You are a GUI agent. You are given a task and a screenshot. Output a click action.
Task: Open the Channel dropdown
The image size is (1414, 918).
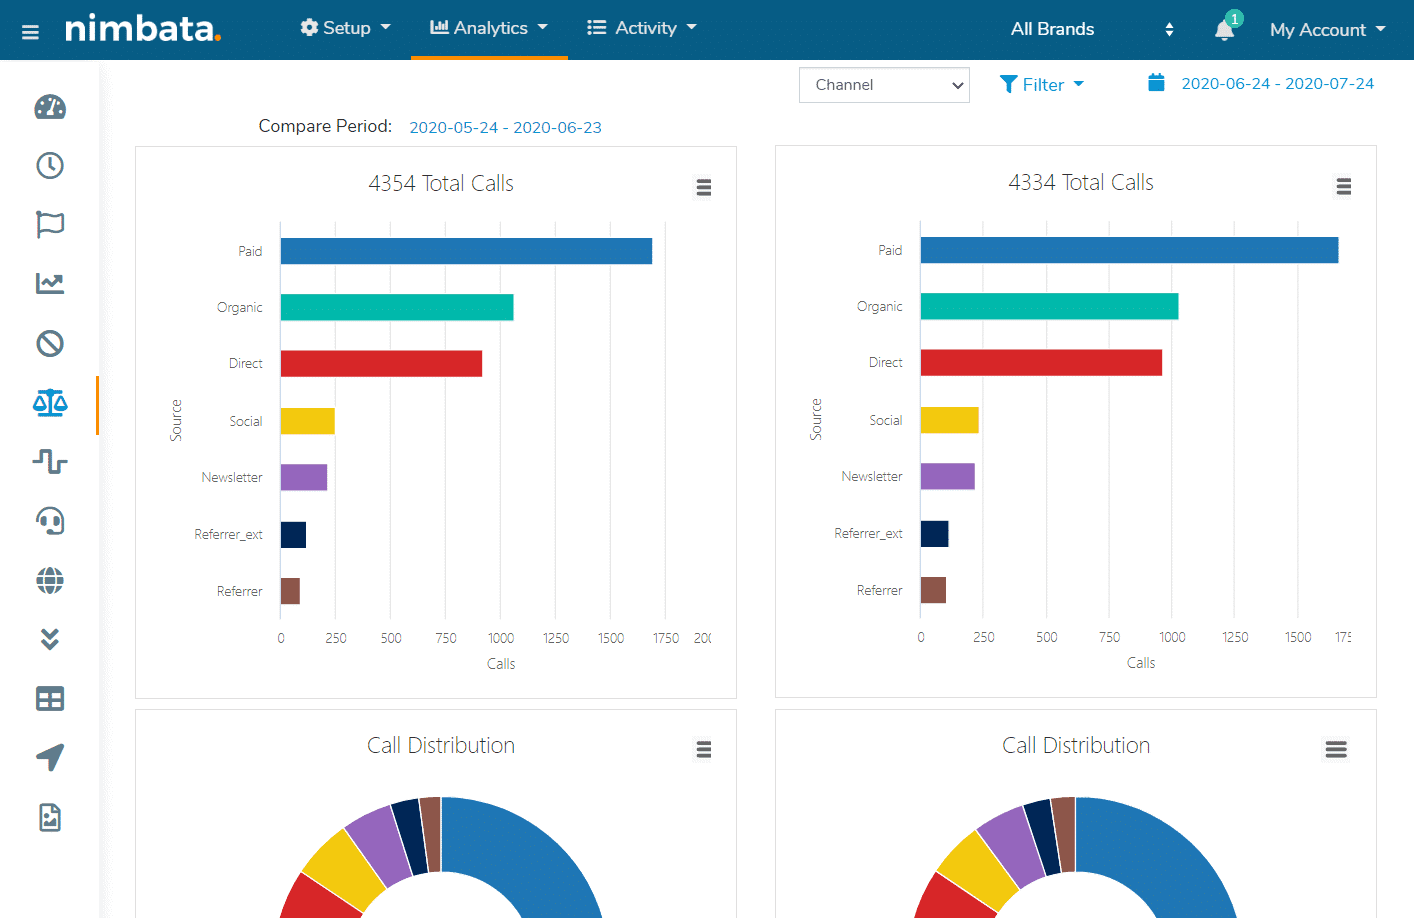pos(884,85)
